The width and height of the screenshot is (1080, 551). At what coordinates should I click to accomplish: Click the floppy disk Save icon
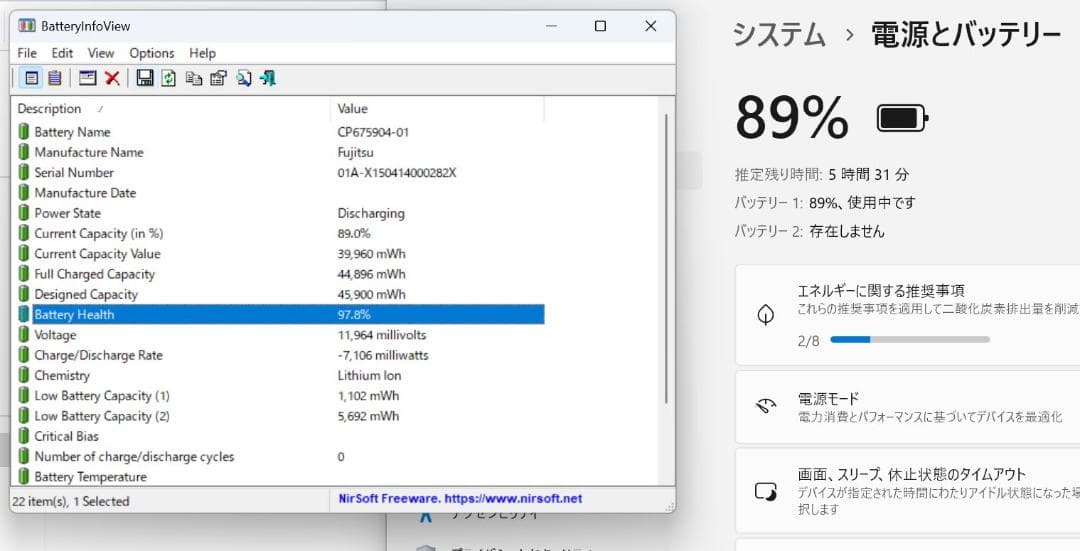(145, 78)
